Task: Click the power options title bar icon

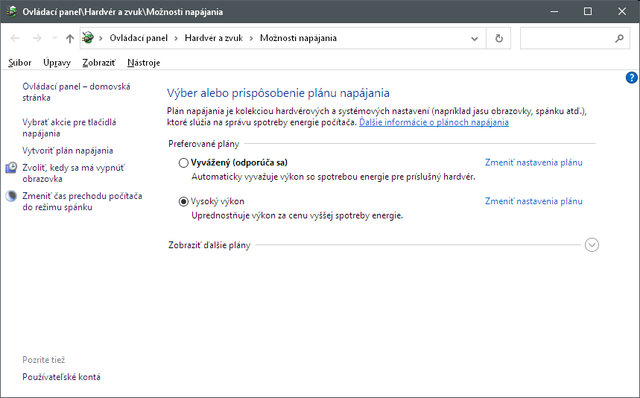Action: point(12,11)
